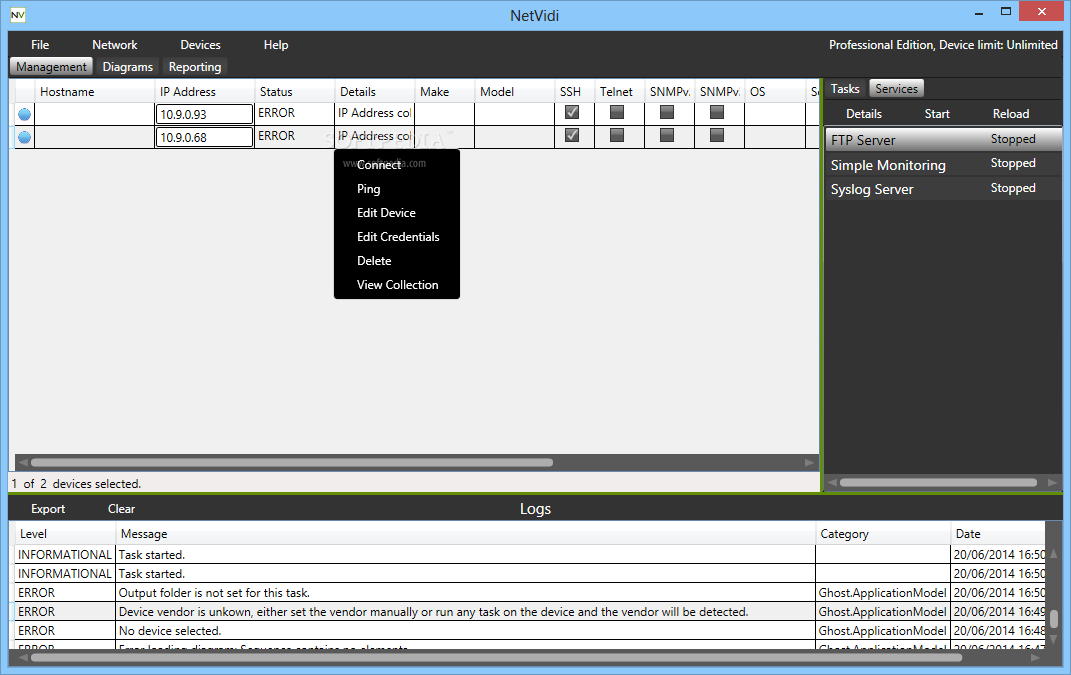Click the NetVidi NV app icon
The width and height of the screenshot is (1071, 675).
[x=18, y=15]
